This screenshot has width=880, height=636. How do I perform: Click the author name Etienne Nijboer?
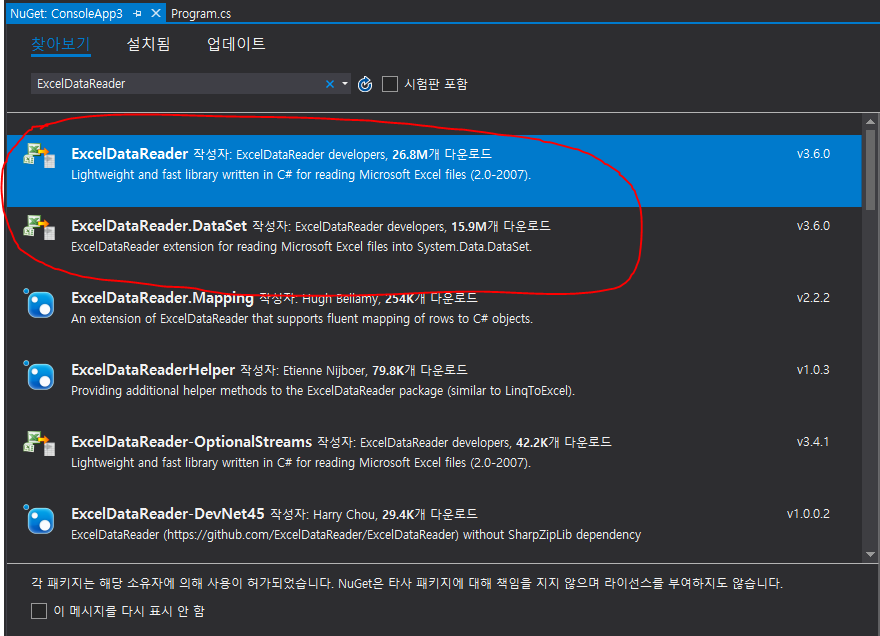pos(325,370)
